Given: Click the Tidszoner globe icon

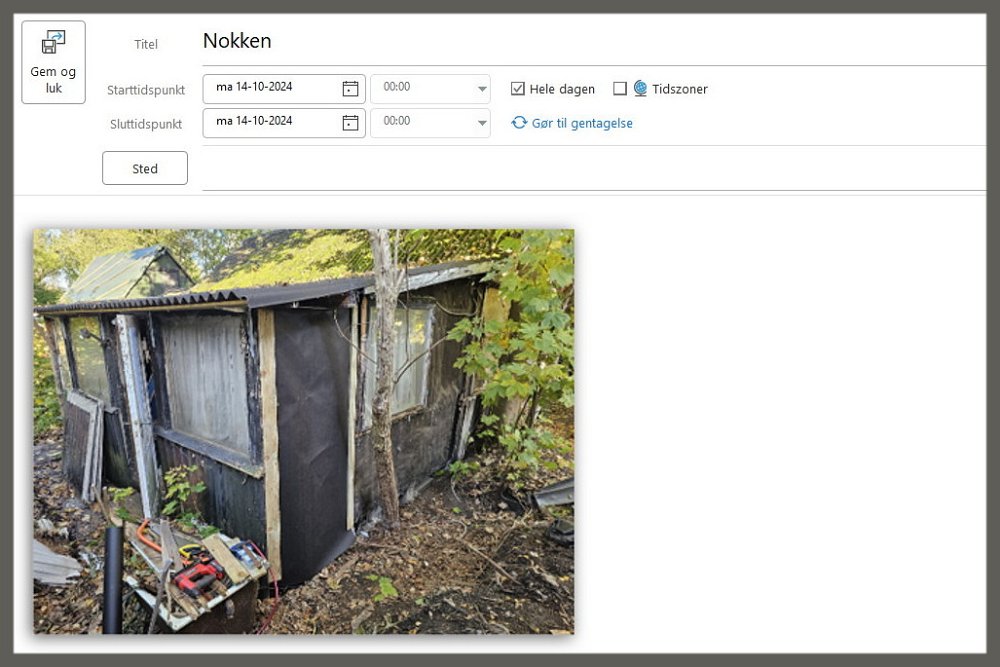Looking at the screenshot, I should click(x=640, y=89).
